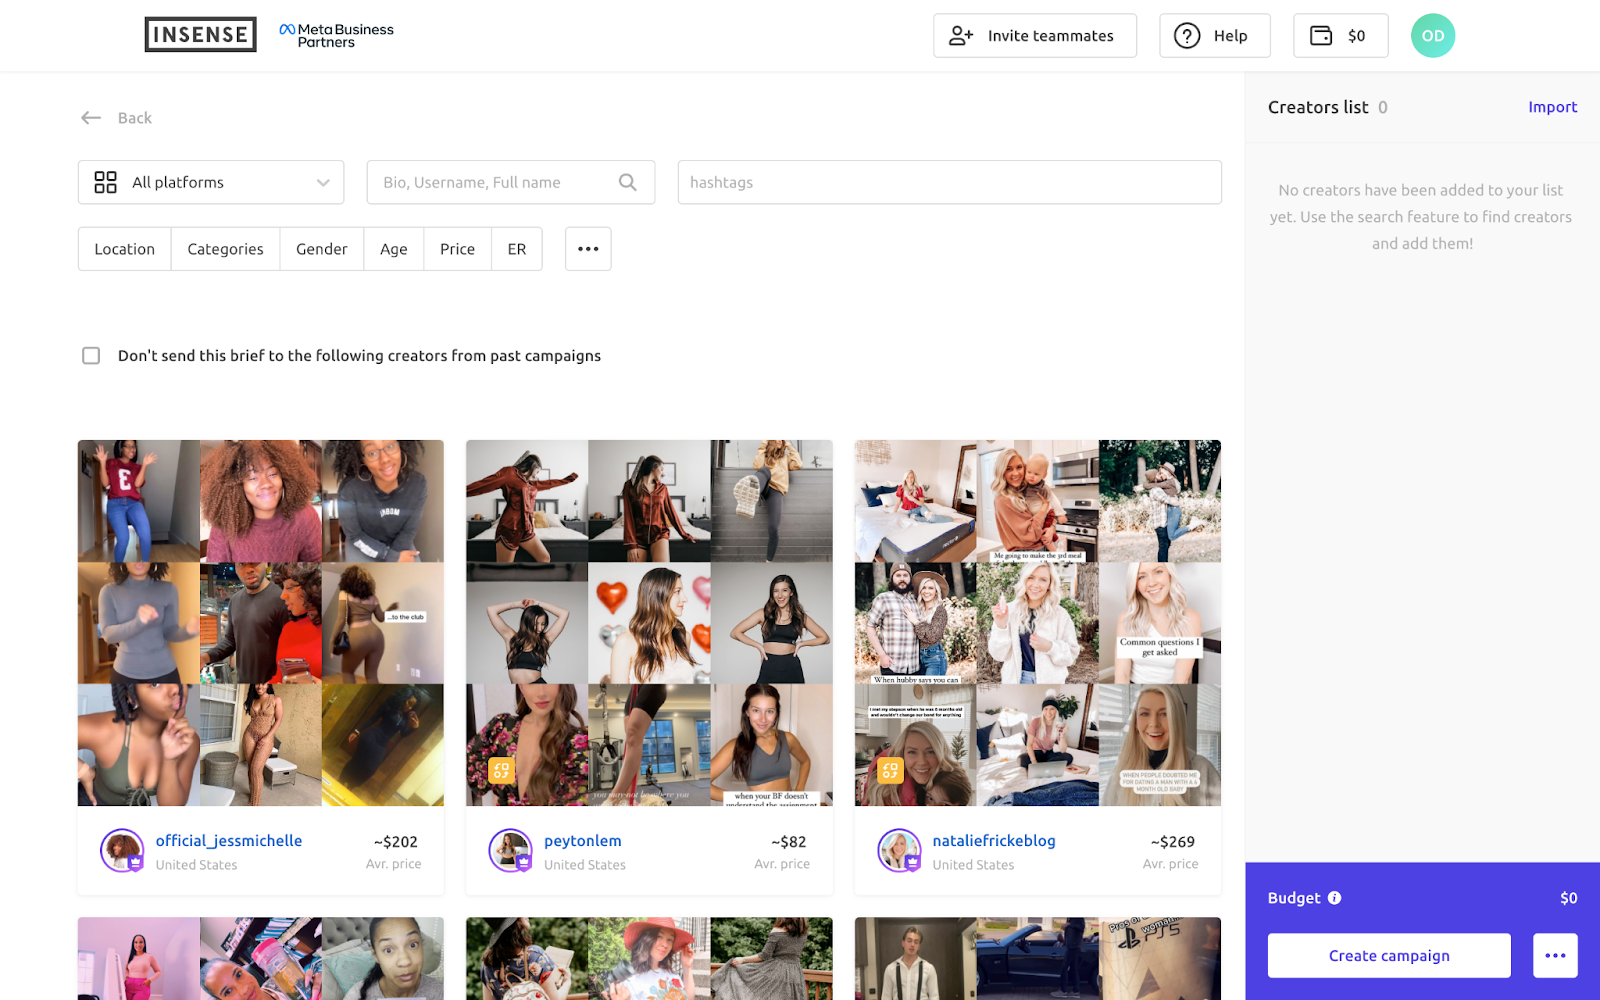Open the Gender filter
Screen dimensions: 1600x1000
pos(322,249)
